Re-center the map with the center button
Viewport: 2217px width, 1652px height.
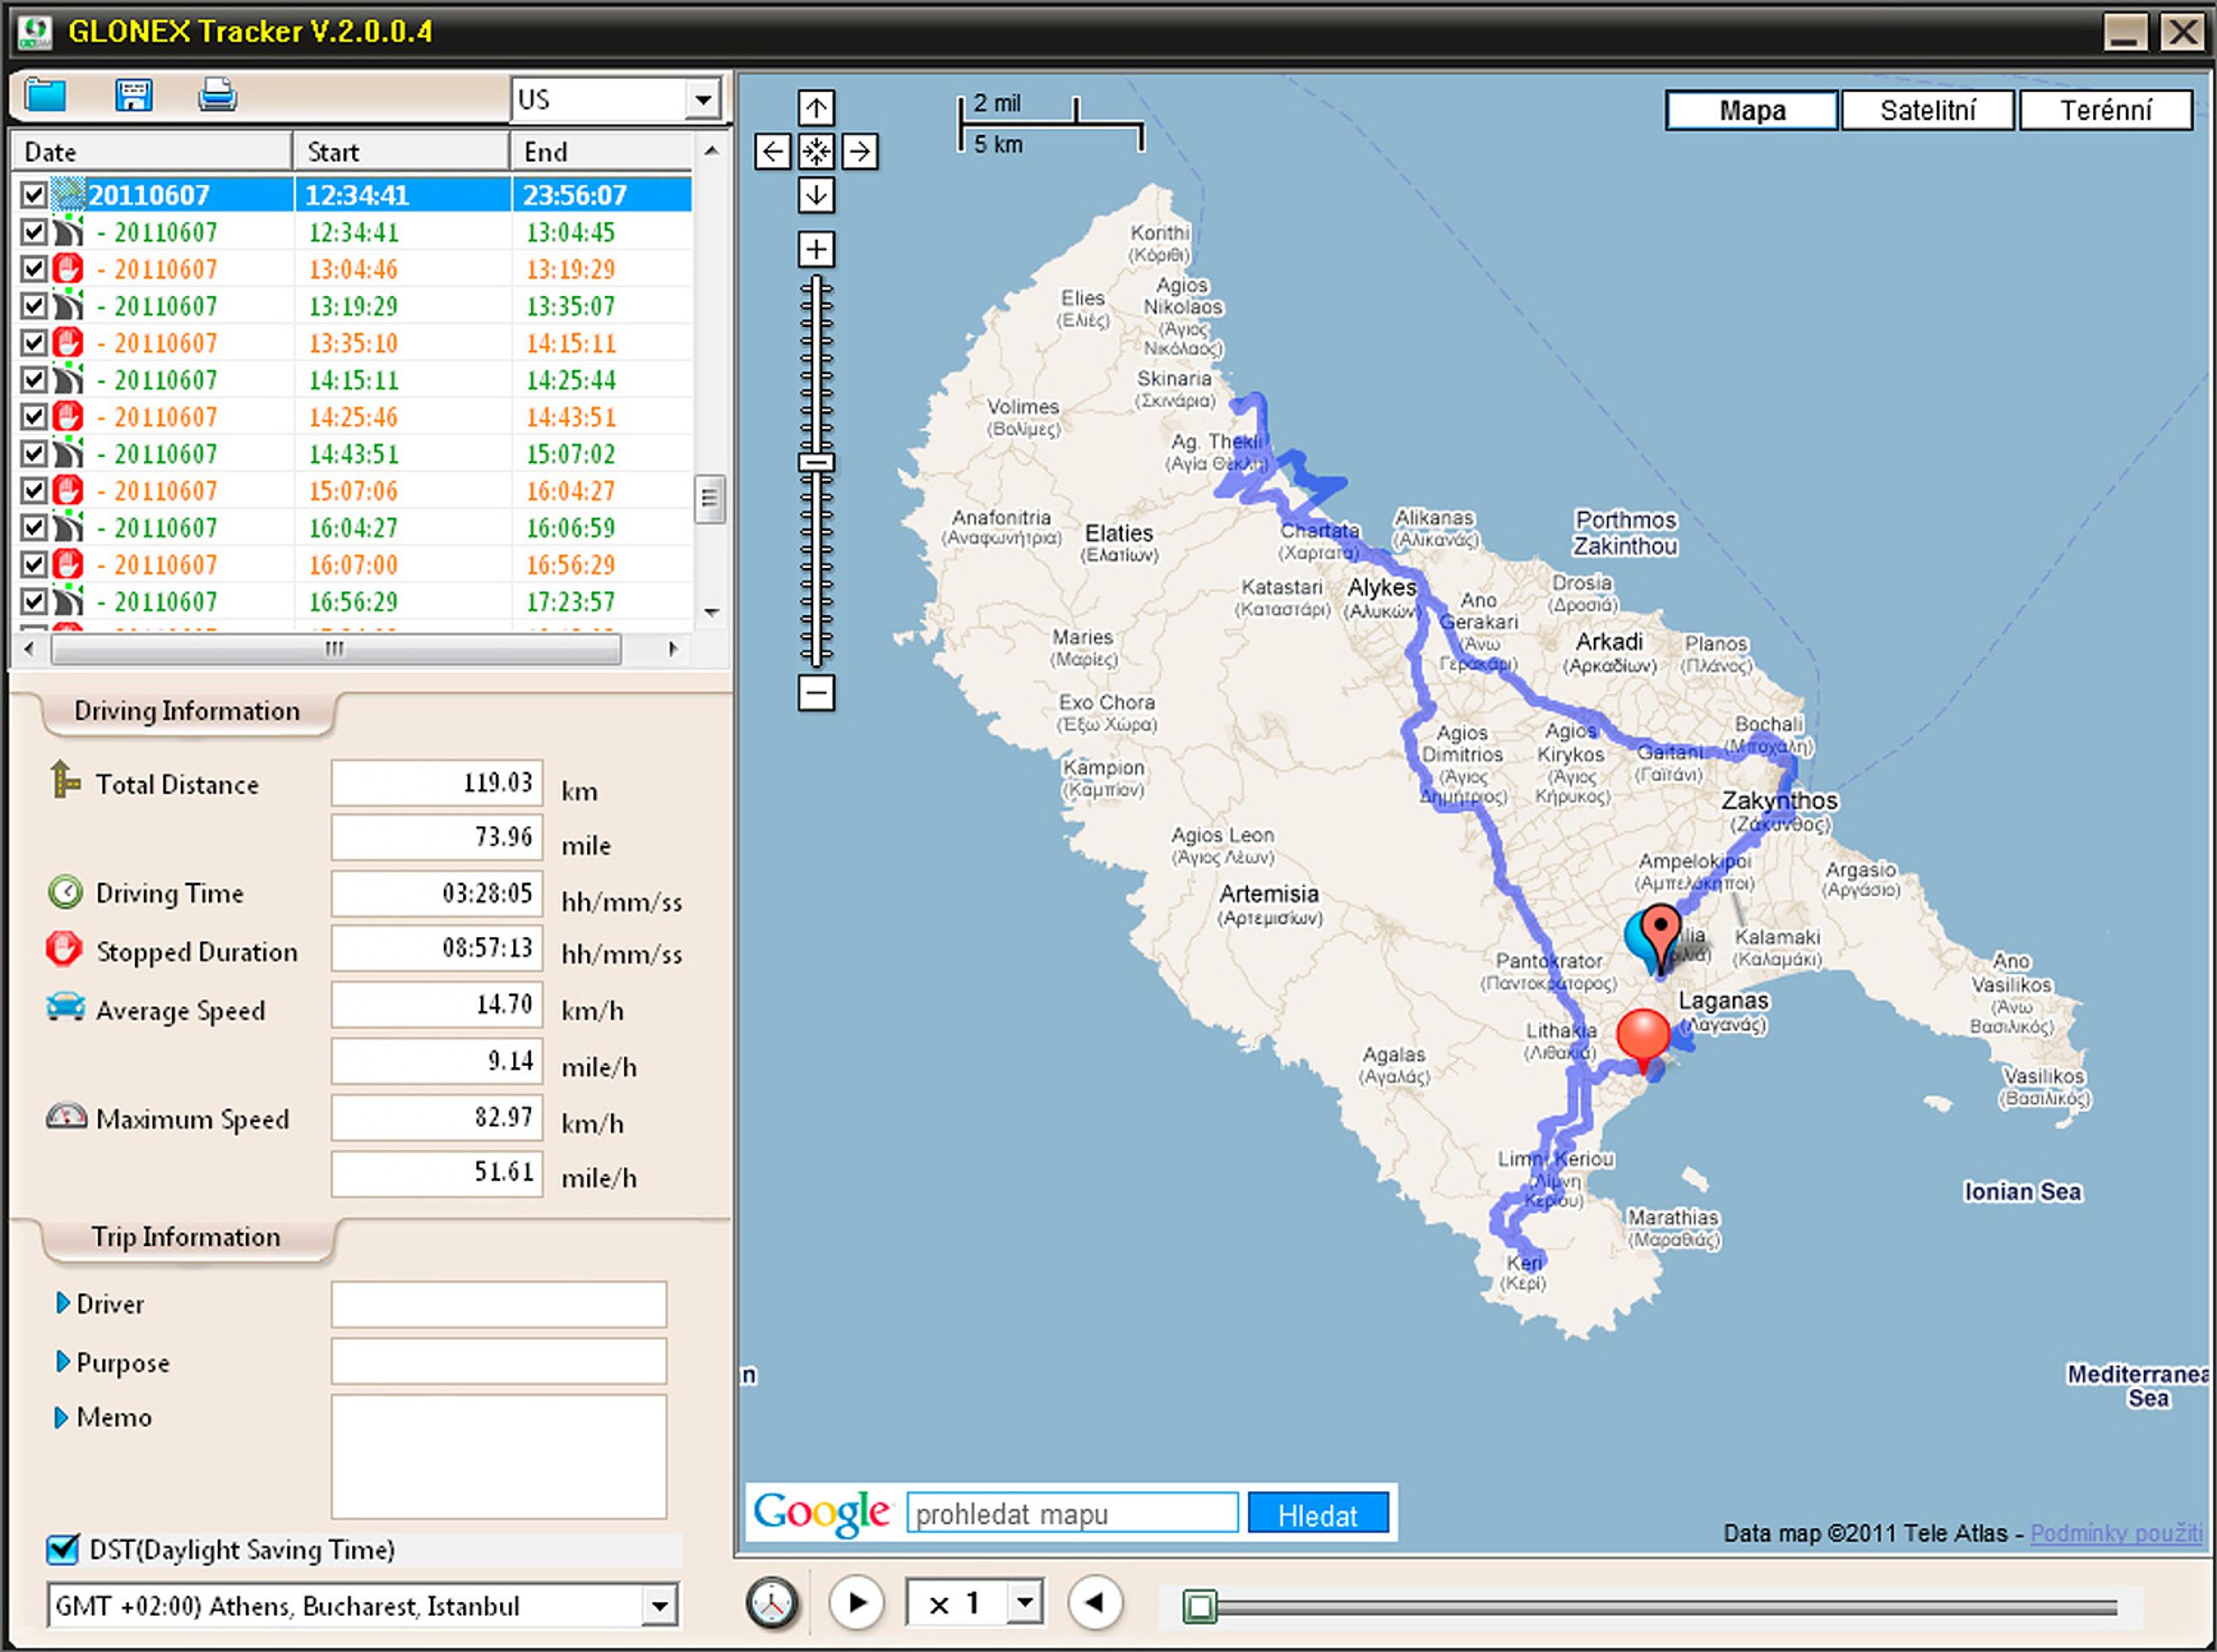(816, 152)
